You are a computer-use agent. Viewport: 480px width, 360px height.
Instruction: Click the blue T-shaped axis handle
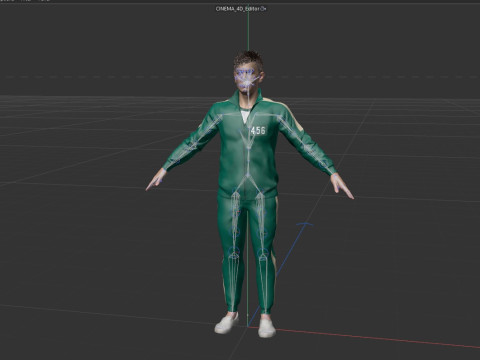point(305,225)
